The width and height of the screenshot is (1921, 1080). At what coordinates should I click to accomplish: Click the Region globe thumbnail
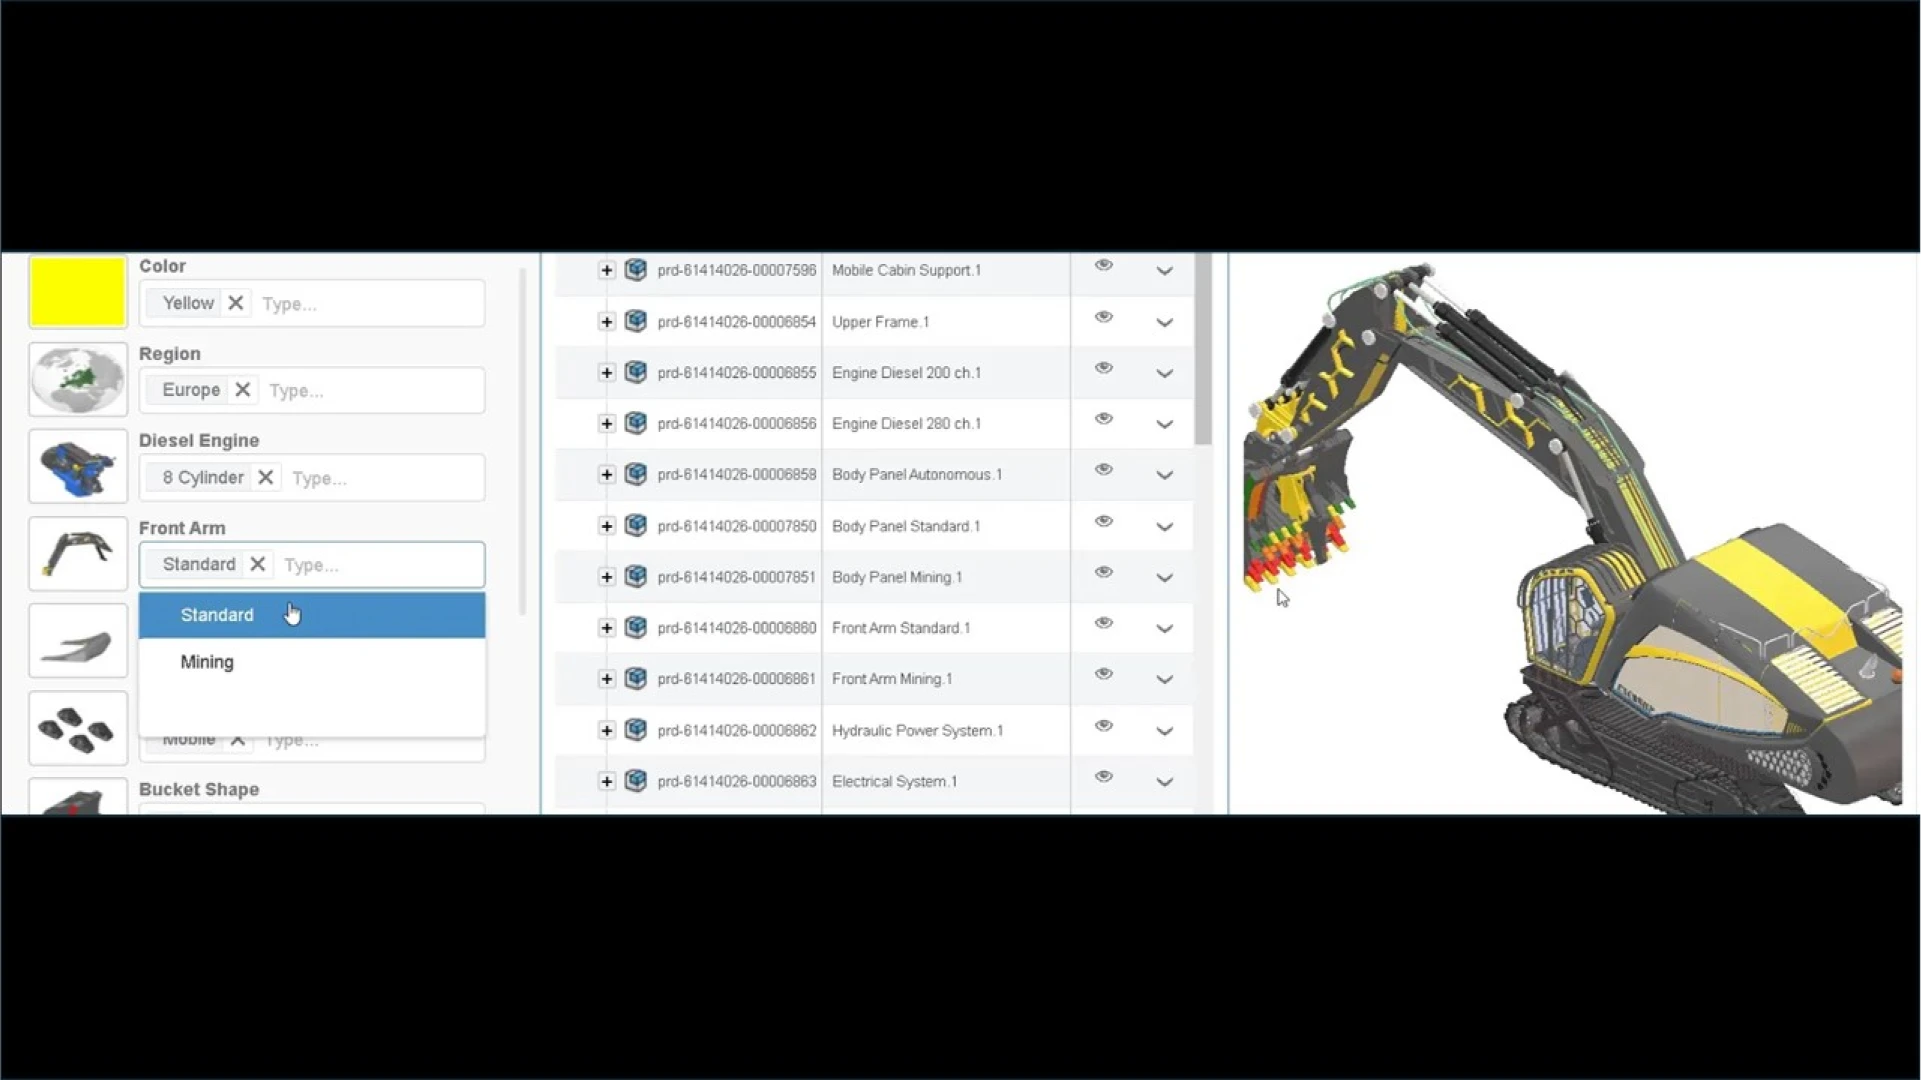(78, 379)
